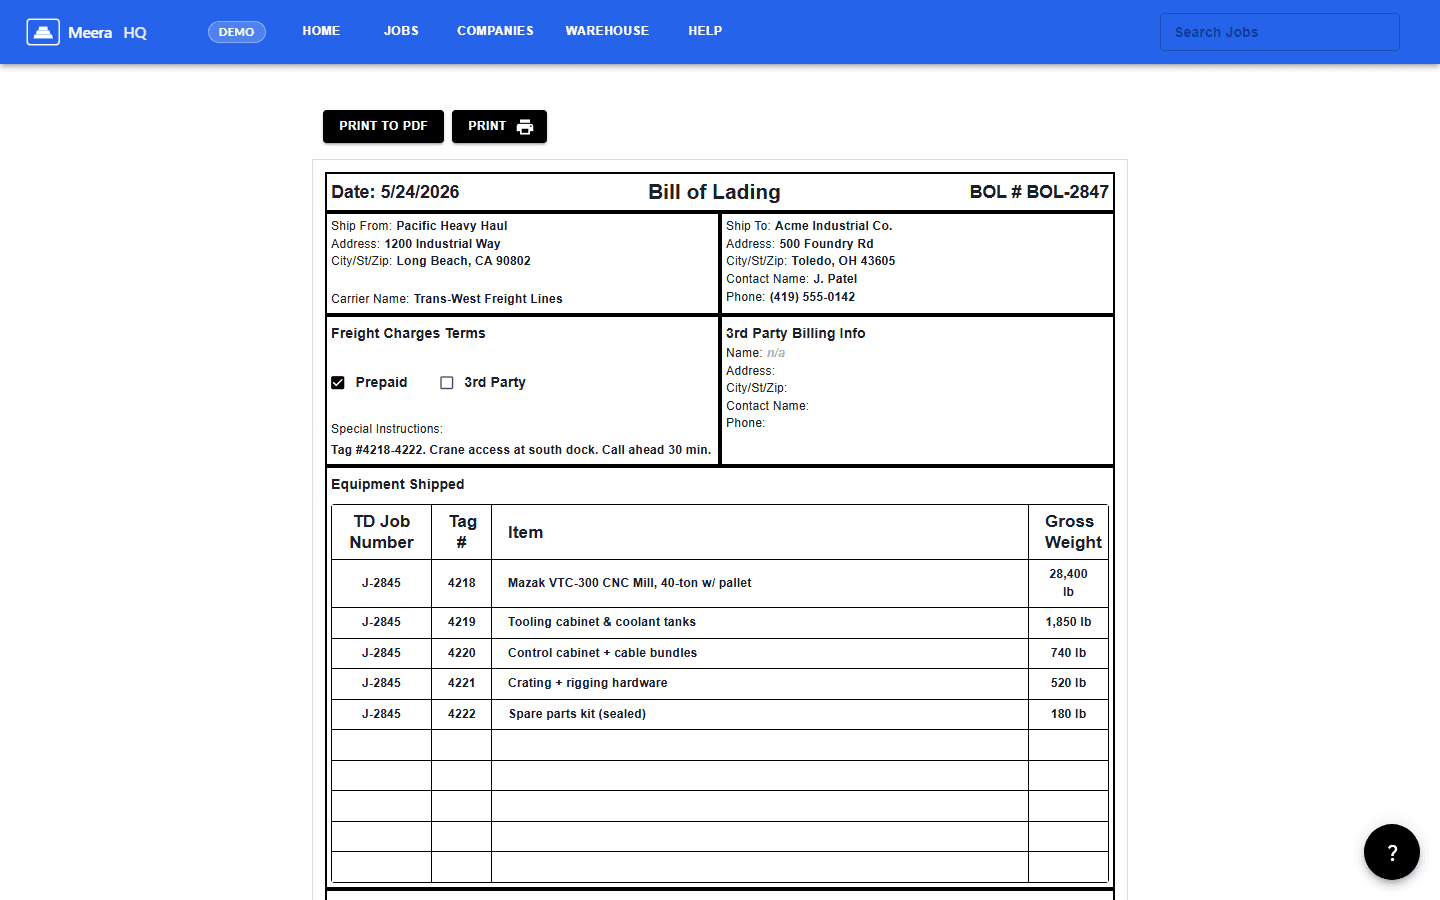Click Toledo, OH 43605 text
This screenshot has width=1440, height=900.
844,261
